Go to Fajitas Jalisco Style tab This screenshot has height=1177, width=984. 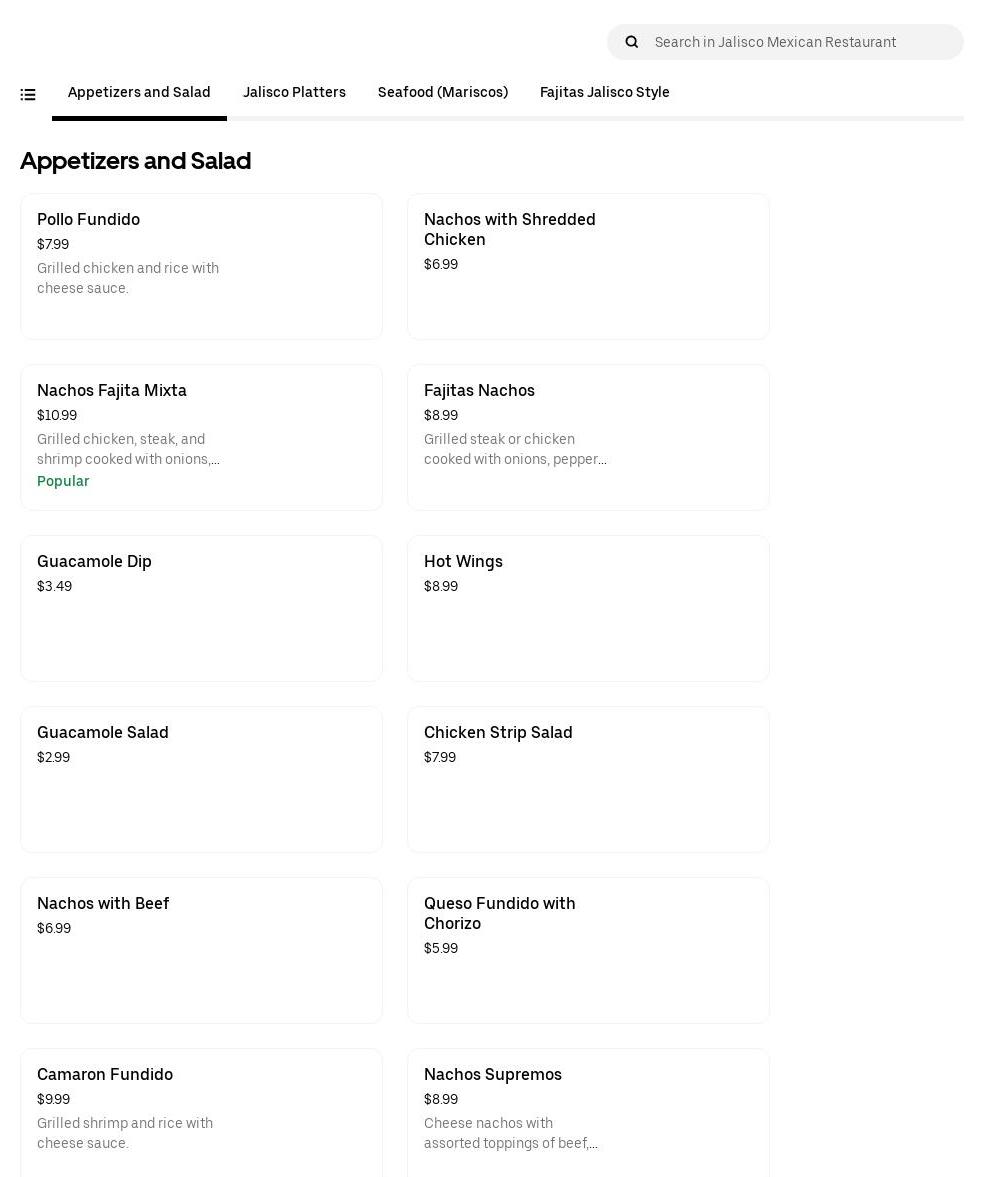tap(605, 93)
